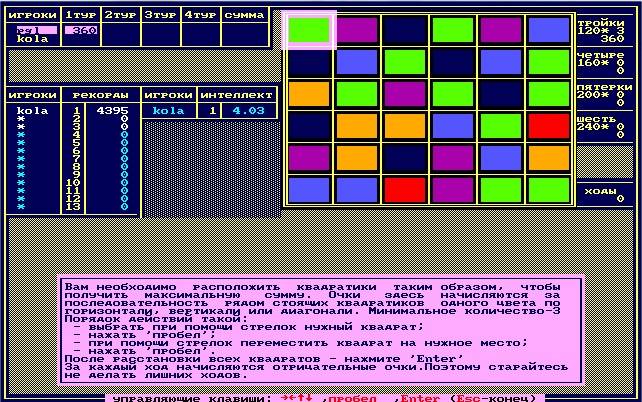The image size is (642, 402).
Task: Choose the dark empty square in fifth row
Action: (x=405, y=158)
